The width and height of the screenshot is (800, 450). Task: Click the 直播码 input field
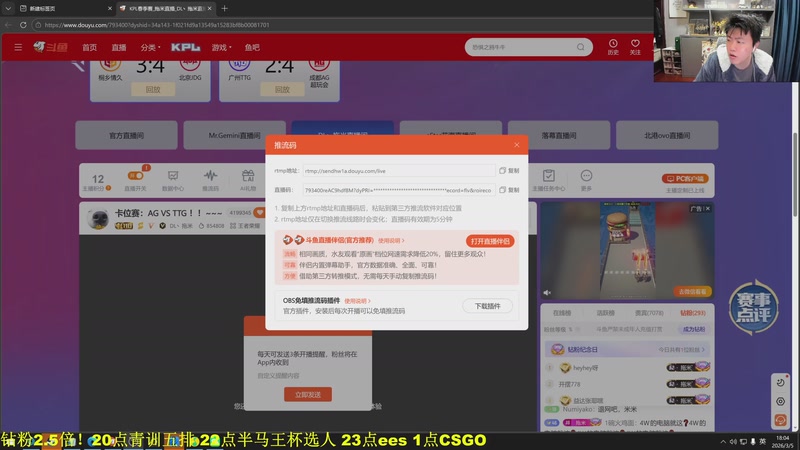398,190
